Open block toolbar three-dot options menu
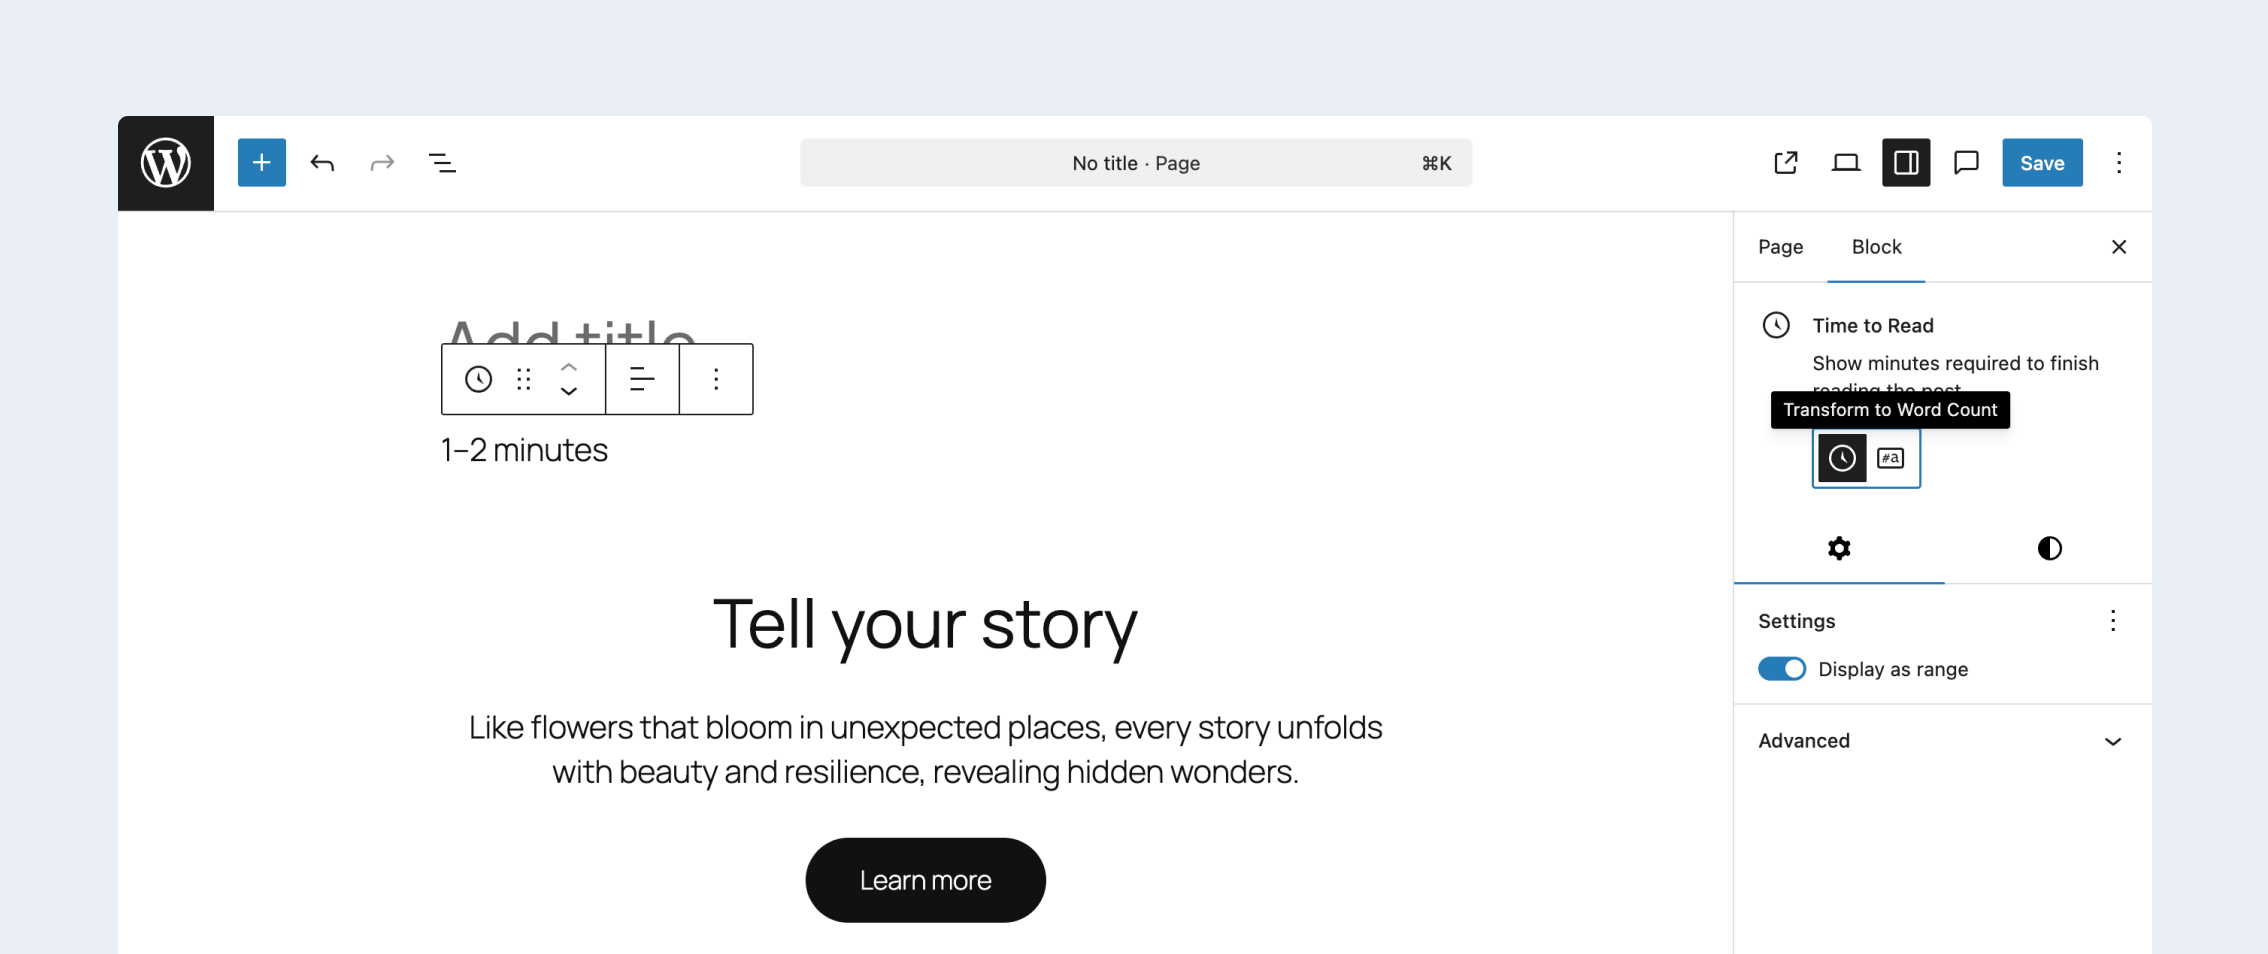This screenshot has width=2268, height=954. 716,379
